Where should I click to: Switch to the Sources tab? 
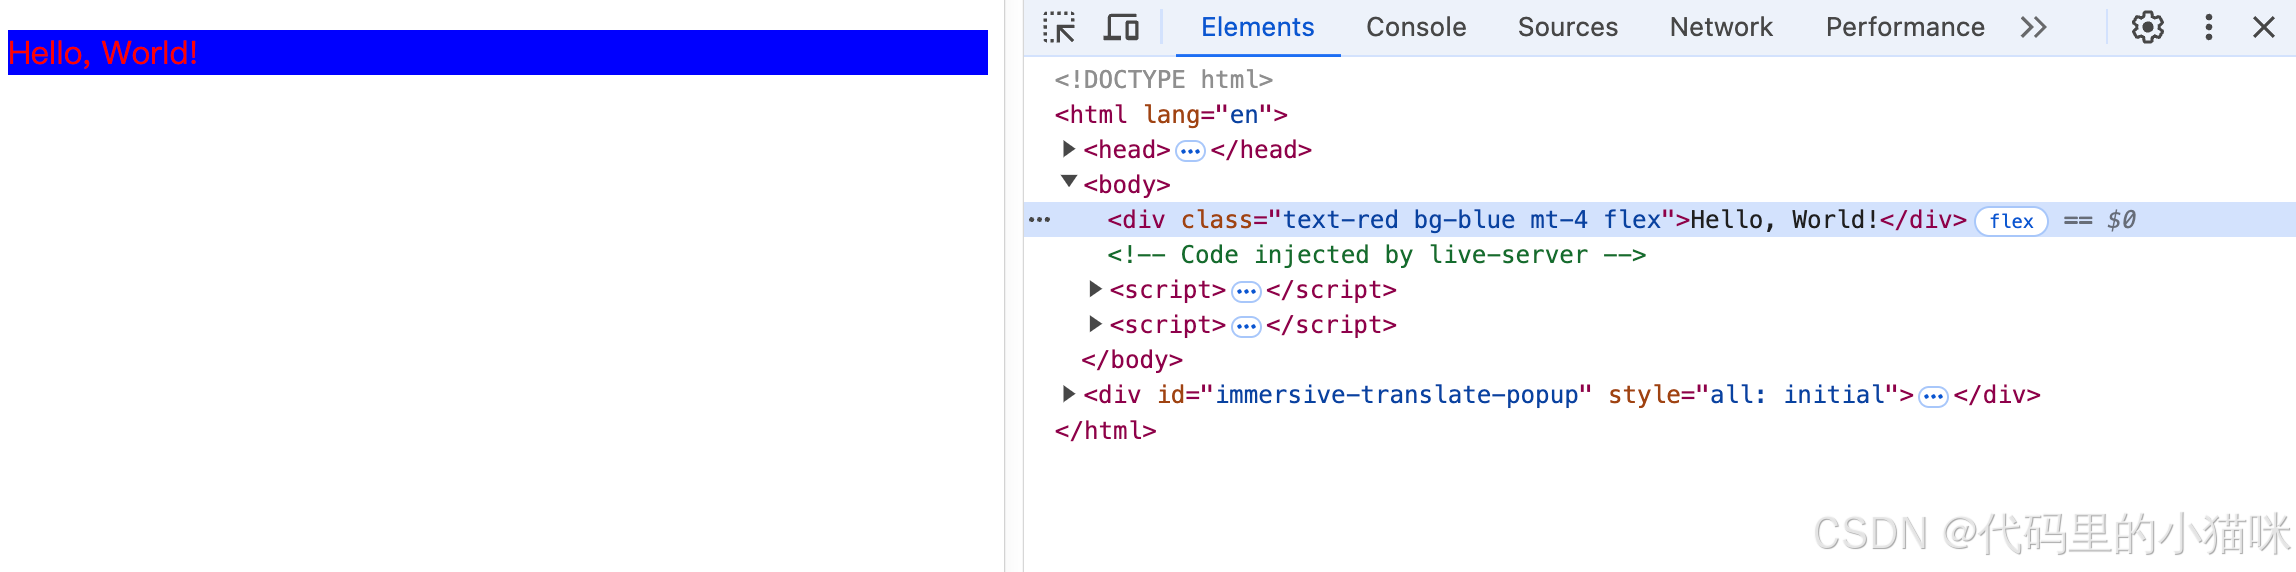[x=1567, y=27]
